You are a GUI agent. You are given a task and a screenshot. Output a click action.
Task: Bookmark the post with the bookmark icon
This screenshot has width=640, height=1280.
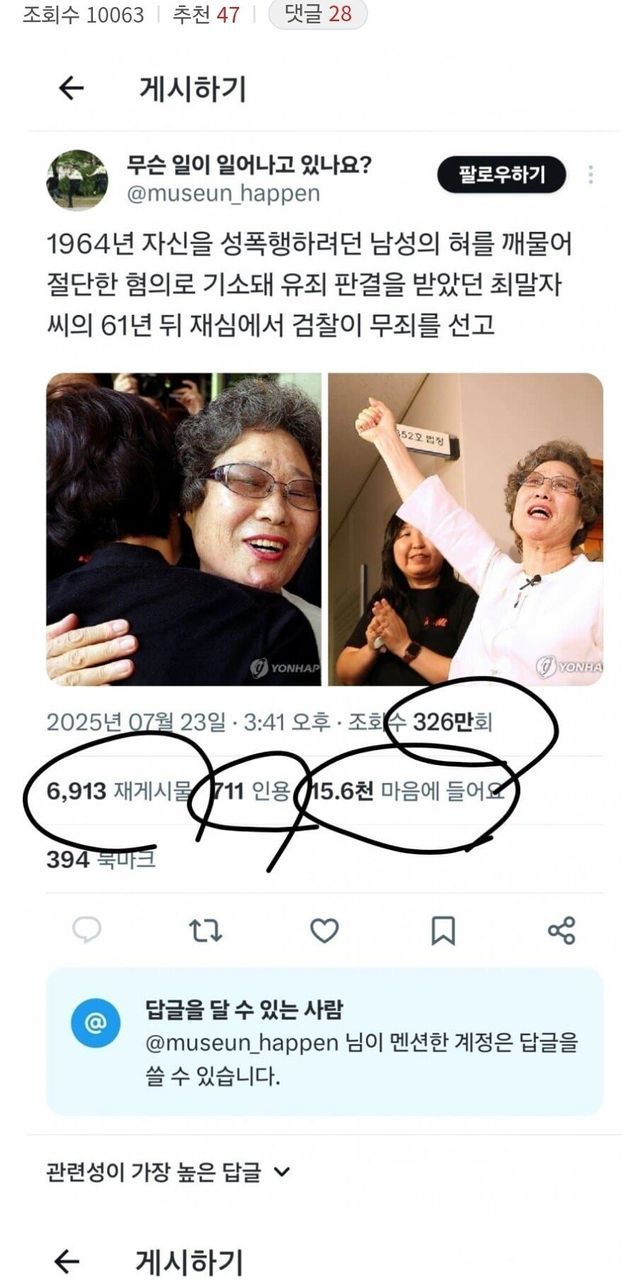point(443,931)
